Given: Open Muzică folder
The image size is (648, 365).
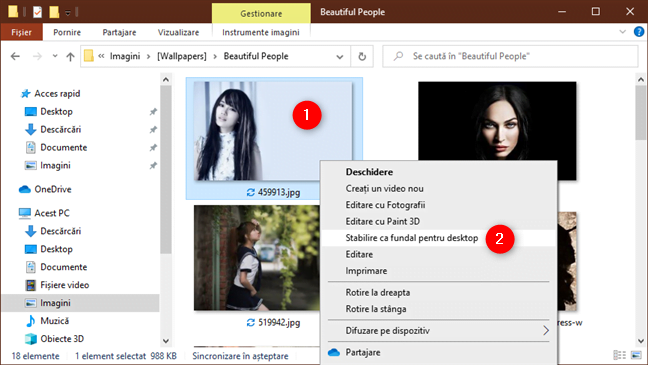Looking at the screenshot, I should click(54, 321).
